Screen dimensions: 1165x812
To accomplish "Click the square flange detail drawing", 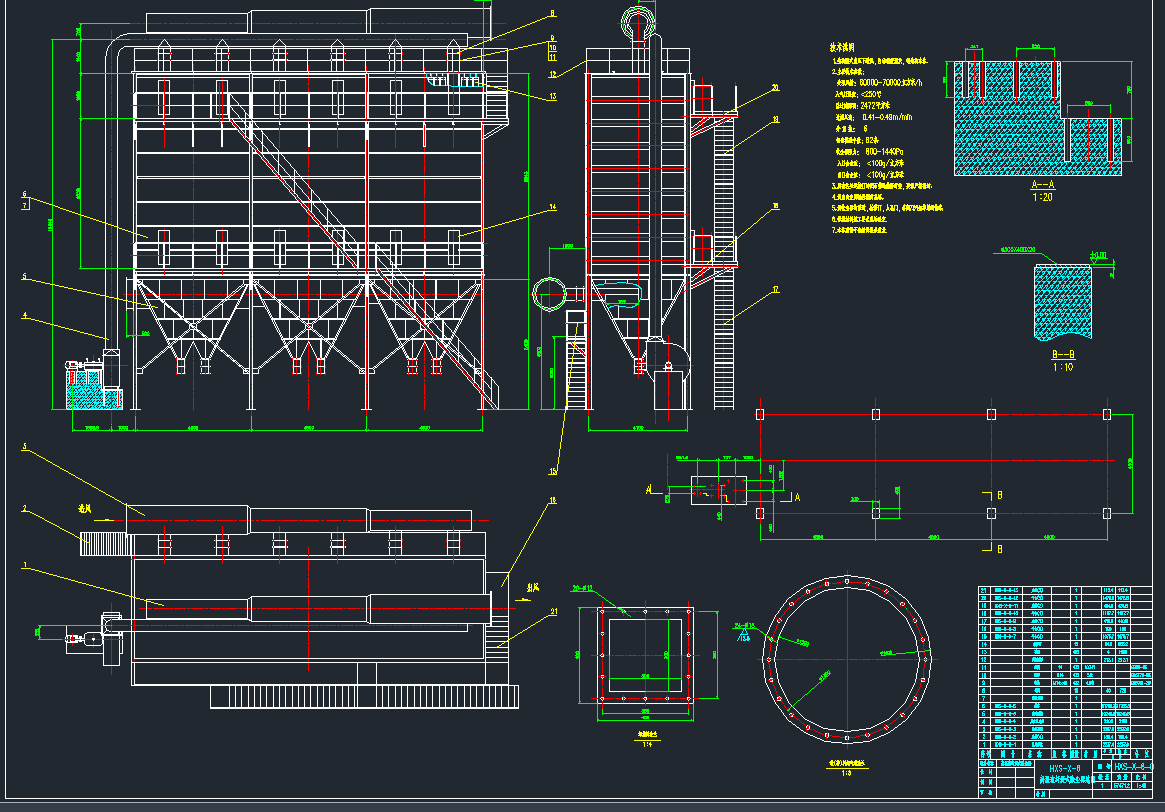I will [x=646, y=660].
